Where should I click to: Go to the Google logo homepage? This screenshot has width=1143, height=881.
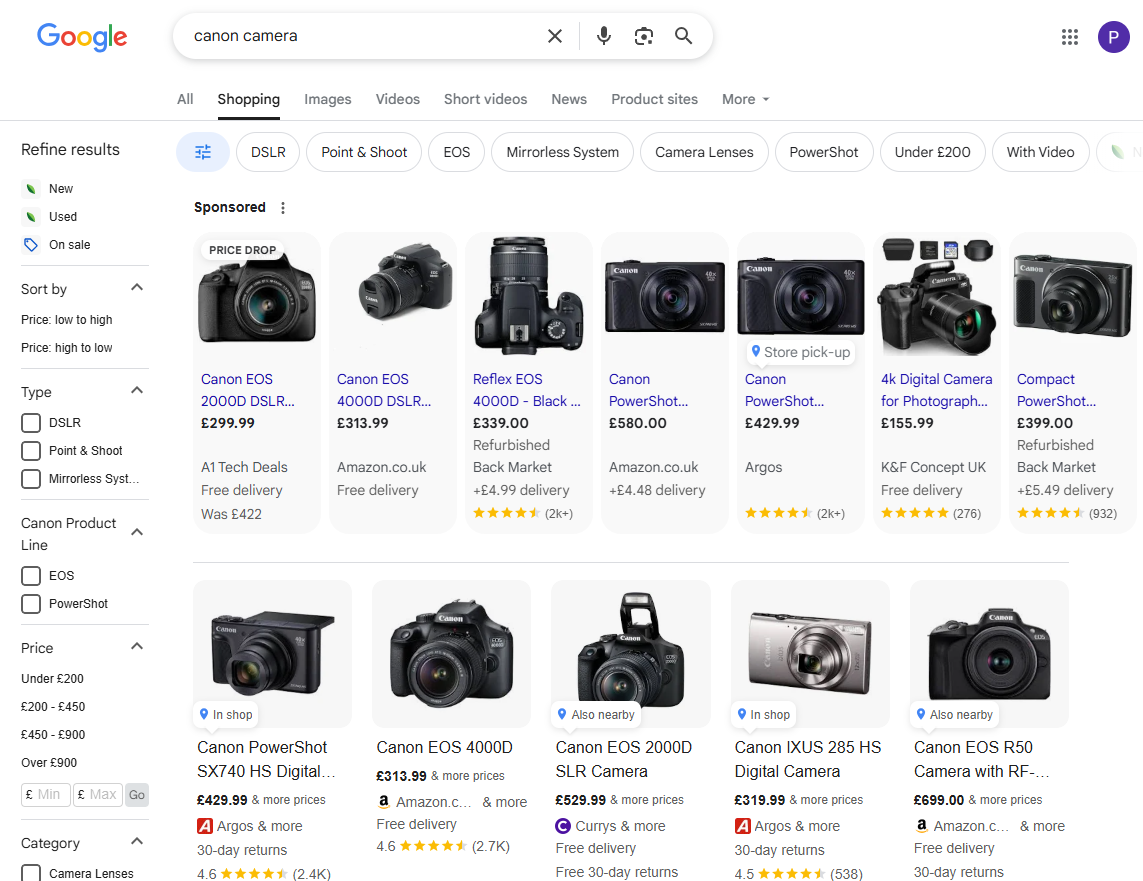coord(82,37)
